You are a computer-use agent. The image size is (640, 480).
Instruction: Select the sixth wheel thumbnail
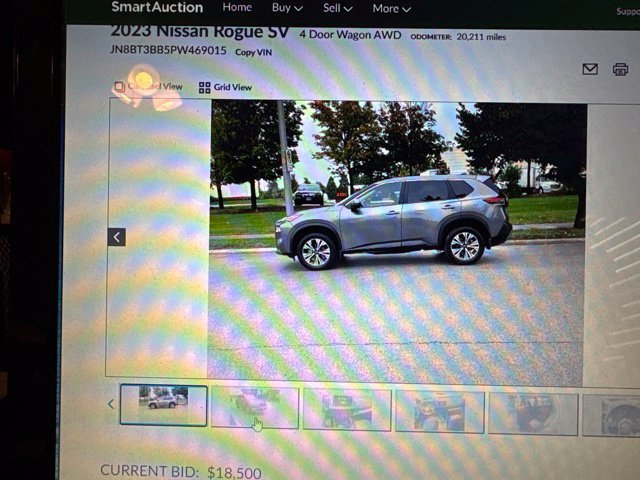[x=611, y=416]
